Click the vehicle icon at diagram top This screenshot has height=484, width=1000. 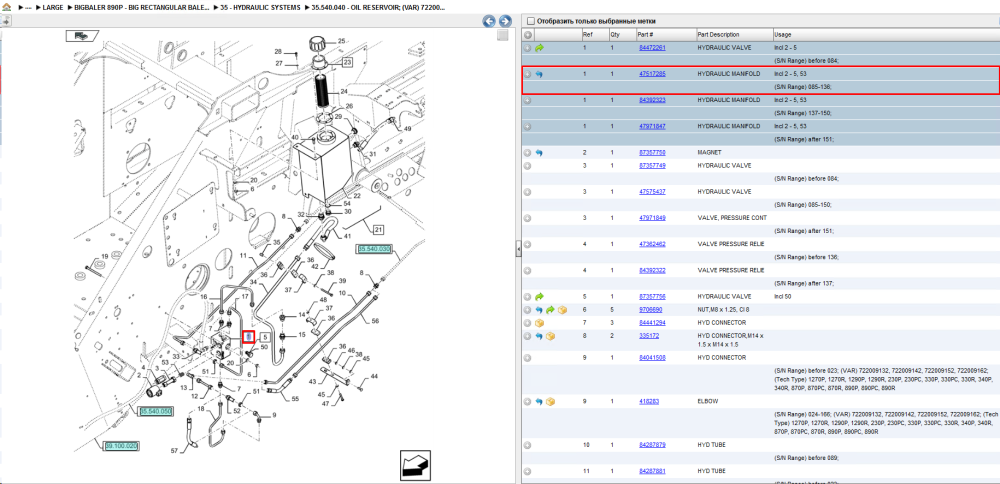click(82, 36)
